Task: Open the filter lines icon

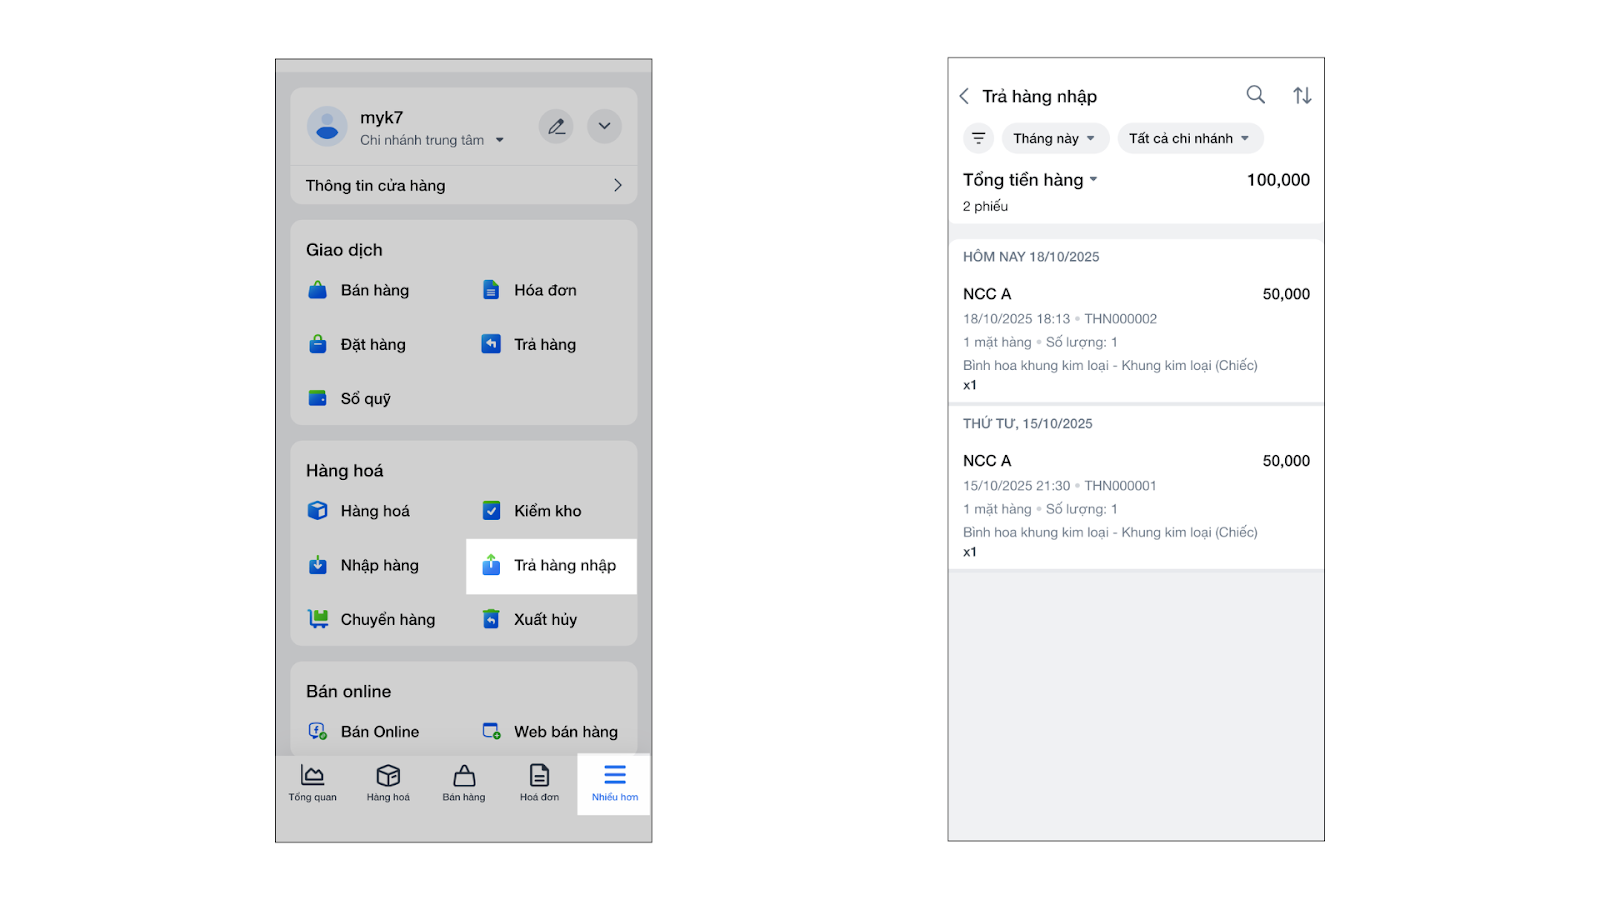Action: [978, 138]
